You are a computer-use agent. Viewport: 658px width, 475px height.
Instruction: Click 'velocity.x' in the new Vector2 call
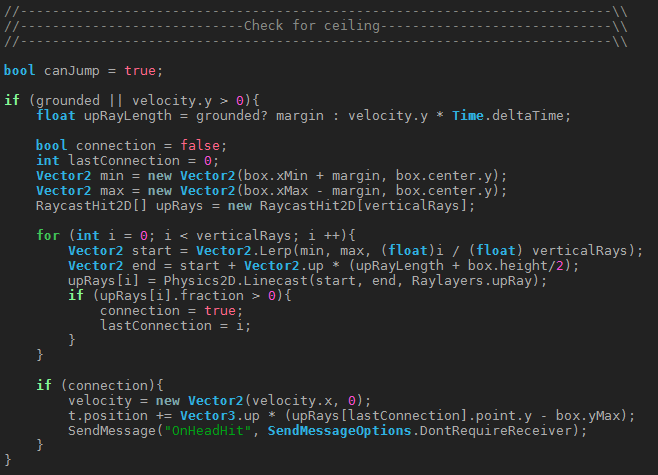(291, 401)
